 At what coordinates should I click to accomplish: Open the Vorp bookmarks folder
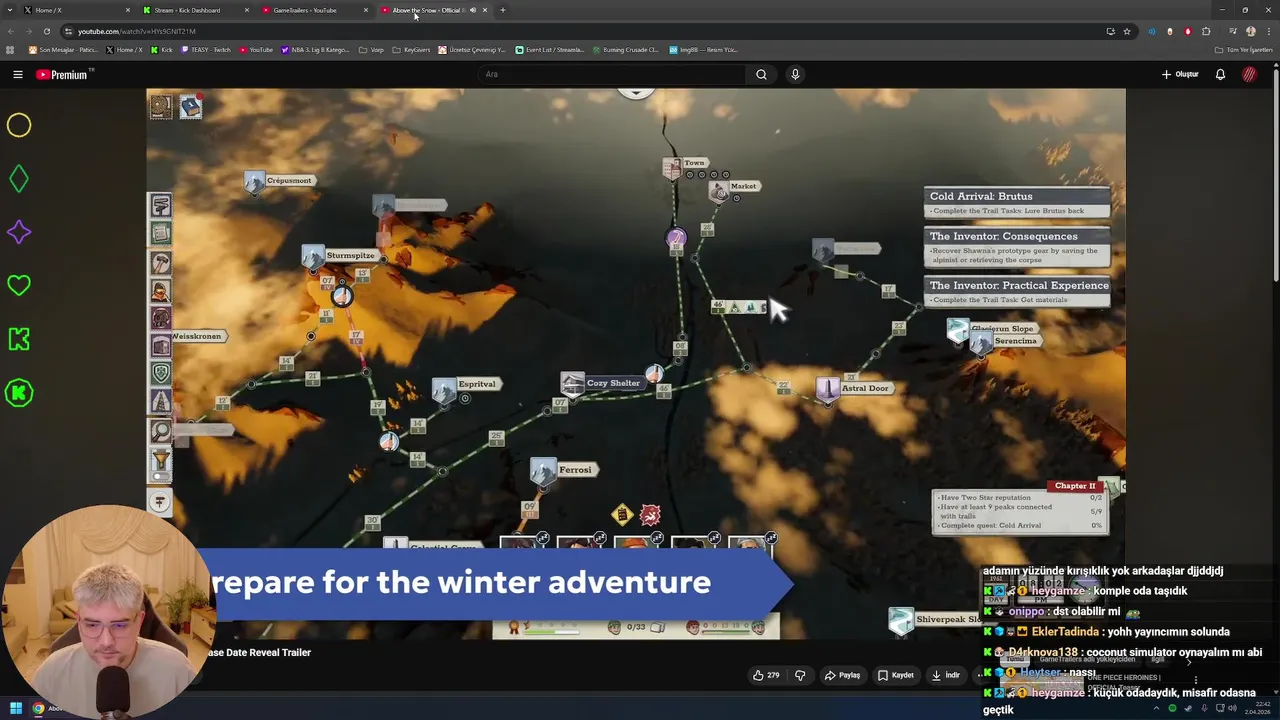coord(371,49)
